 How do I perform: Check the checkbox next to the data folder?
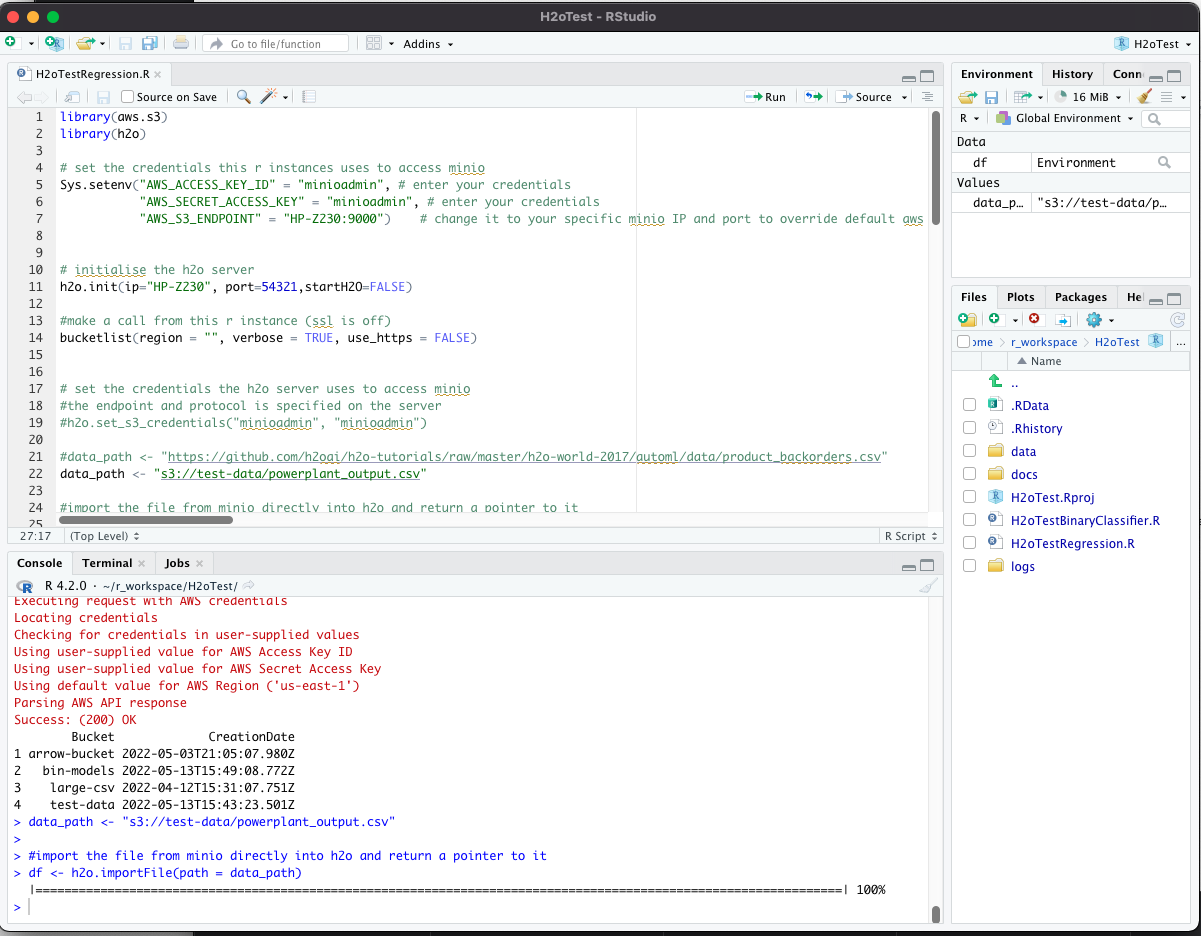[x=969, y=451]
